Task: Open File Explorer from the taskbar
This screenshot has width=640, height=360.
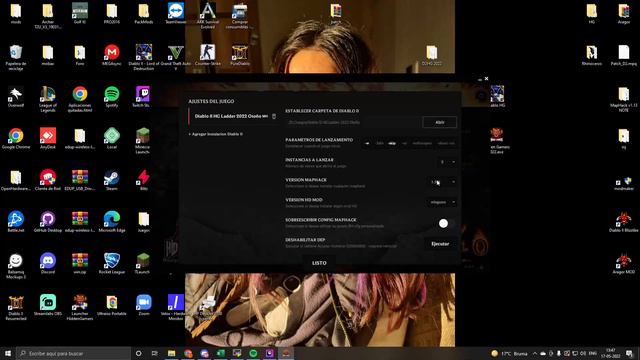Action: [x=171, y=353]
